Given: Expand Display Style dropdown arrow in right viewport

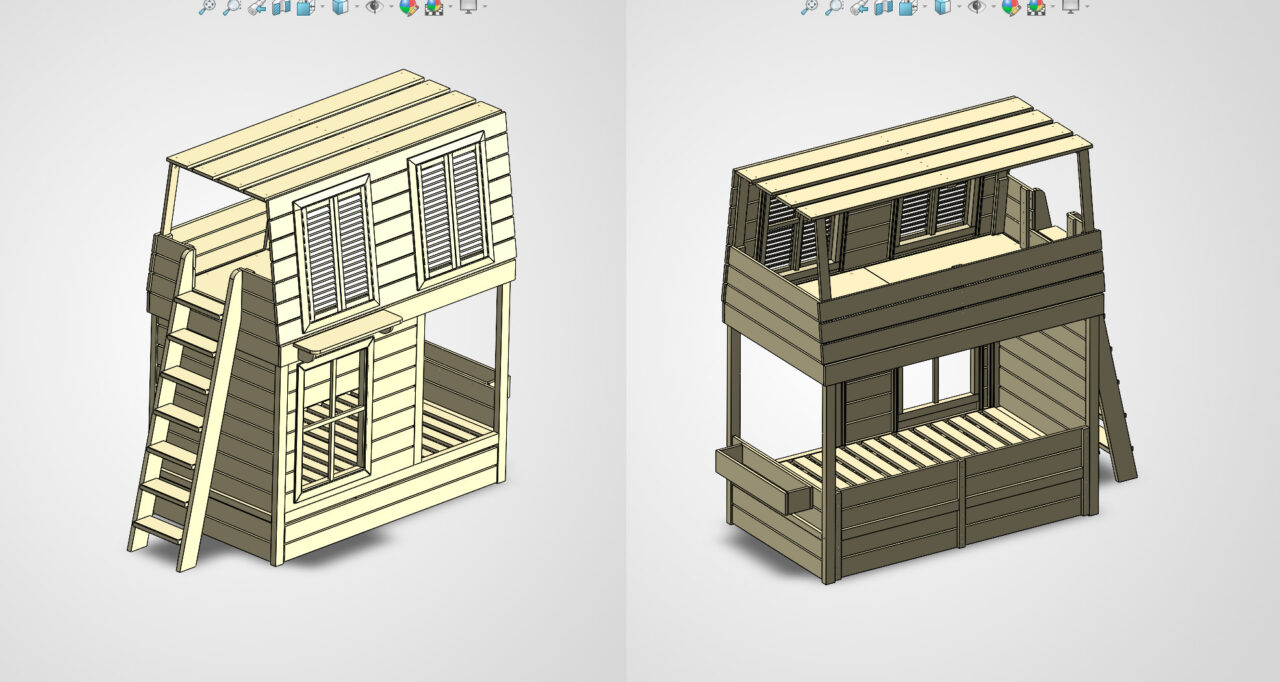Looking at the screenshot, I should (959, 7).
